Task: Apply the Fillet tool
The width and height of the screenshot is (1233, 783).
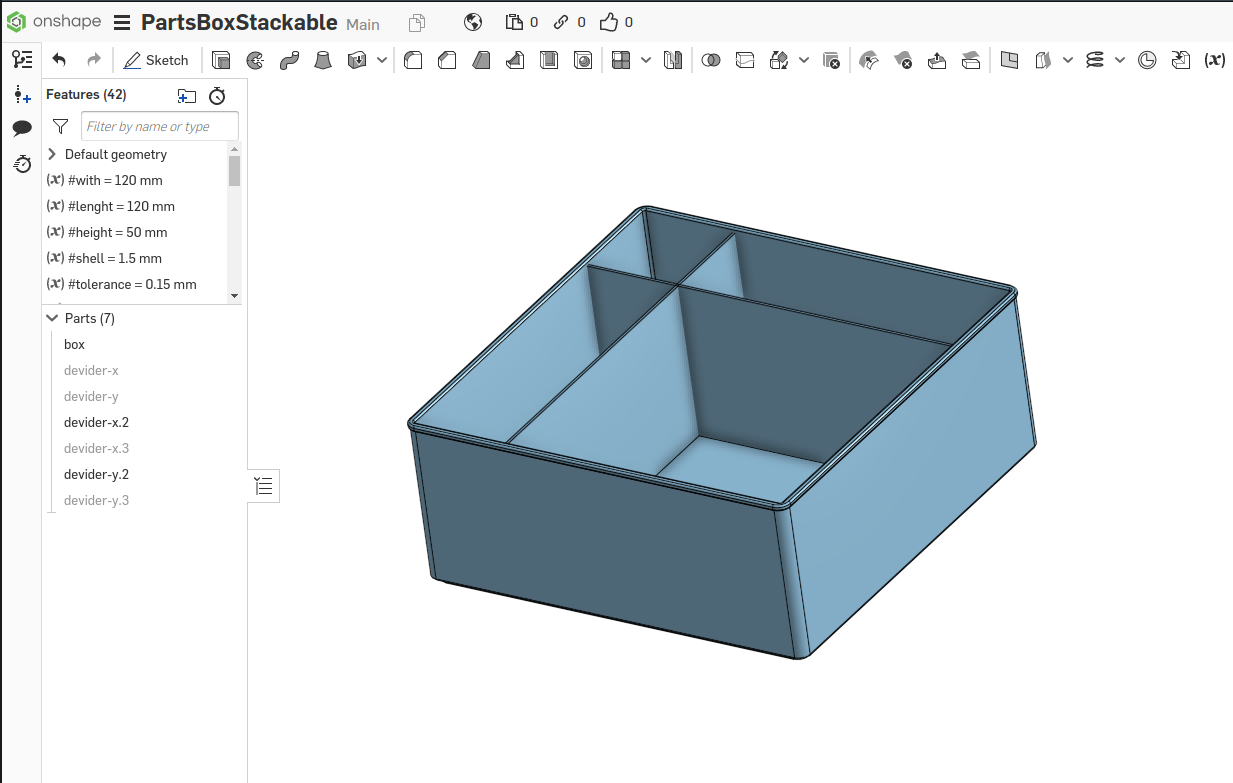Action: pos(412,60)
